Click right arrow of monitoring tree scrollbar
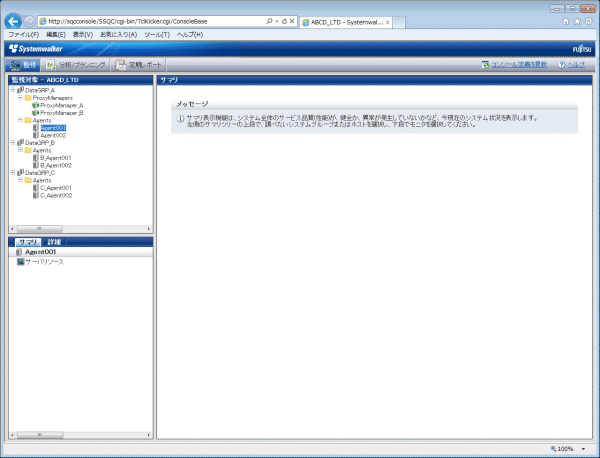This screenshot has height=458, width=600. [149, 229]
